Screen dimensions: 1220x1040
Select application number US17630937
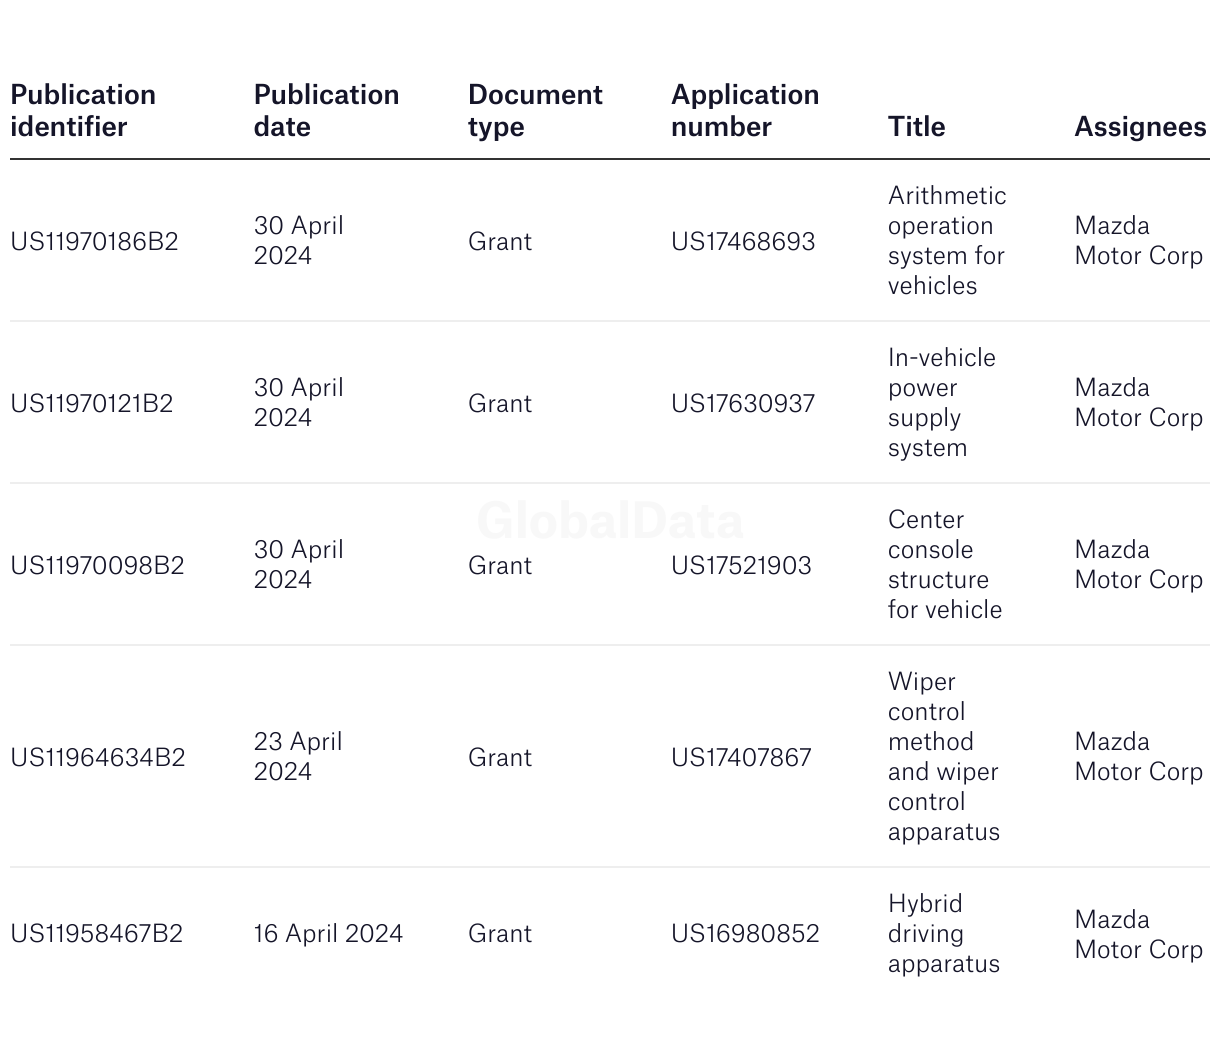click(743, 403)
